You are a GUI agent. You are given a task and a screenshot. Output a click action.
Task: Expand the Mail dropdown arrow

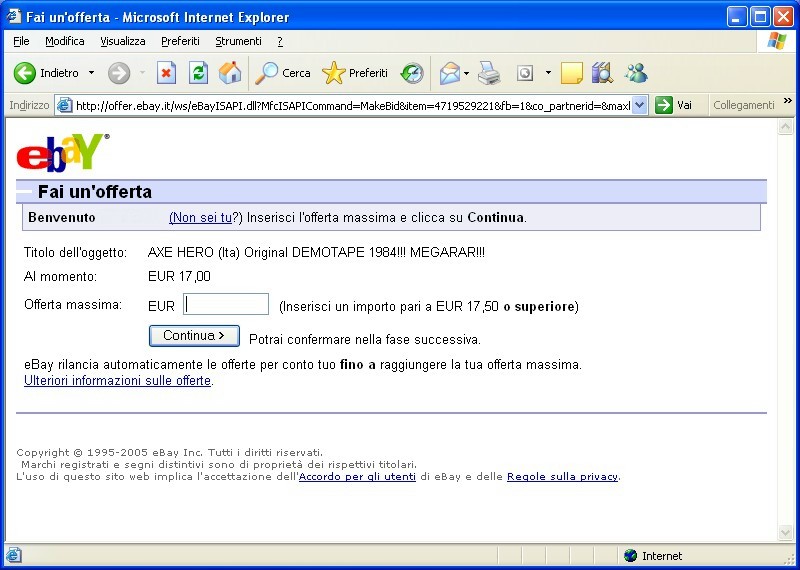pyautogui.click(x=466, y=73)
